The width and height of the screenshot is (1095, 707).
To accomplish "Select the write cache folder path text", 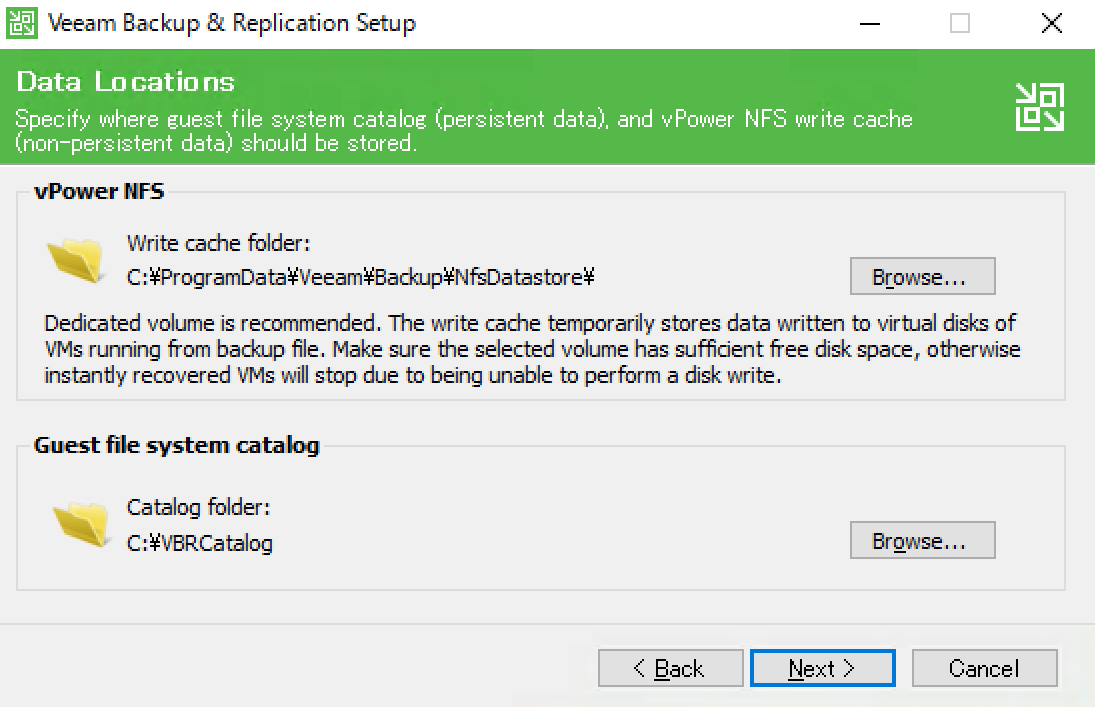I will click(x=358, y=278).
